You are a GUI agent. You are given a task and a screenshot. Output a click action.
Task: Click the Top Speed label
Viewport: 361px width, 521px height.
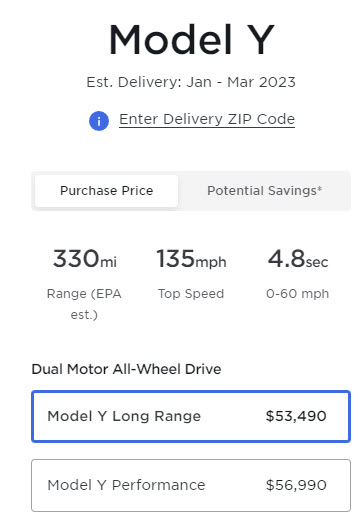(x=191, y=294)
